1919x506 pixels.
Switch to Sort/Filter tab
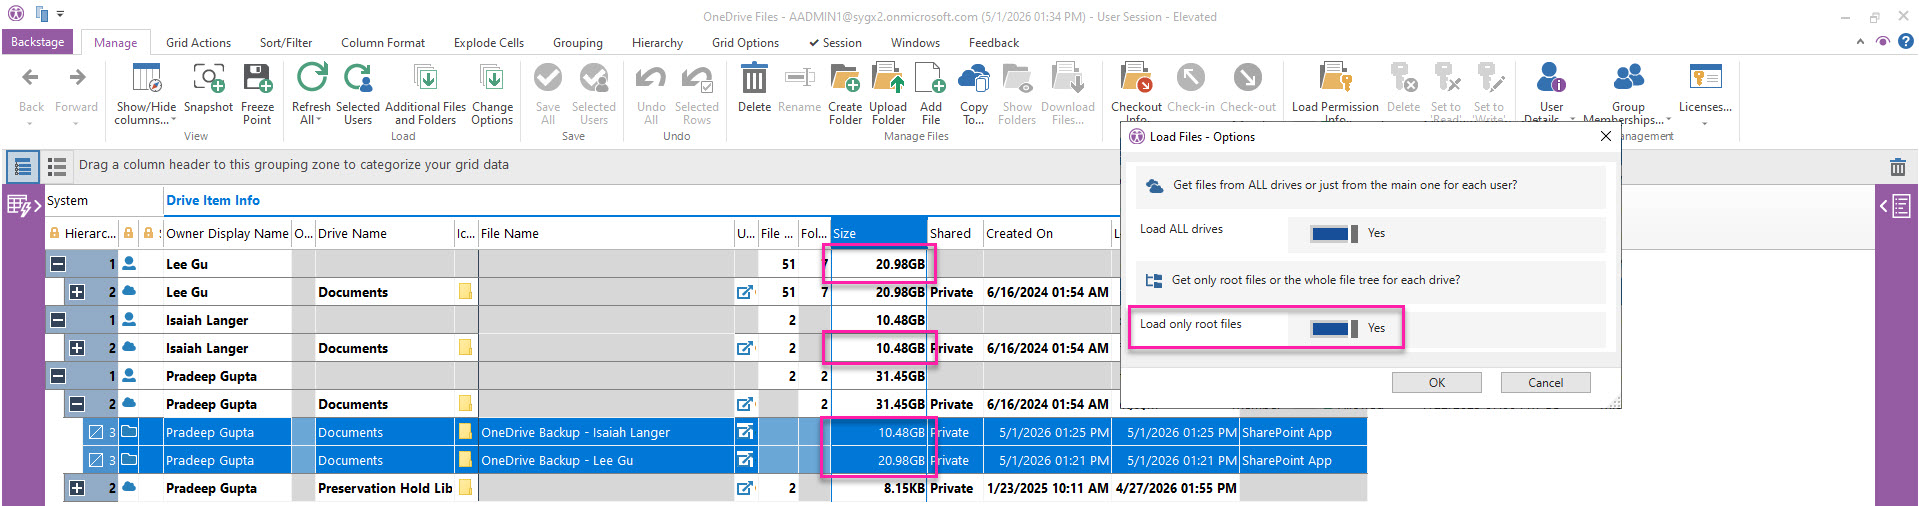point(286,43)
